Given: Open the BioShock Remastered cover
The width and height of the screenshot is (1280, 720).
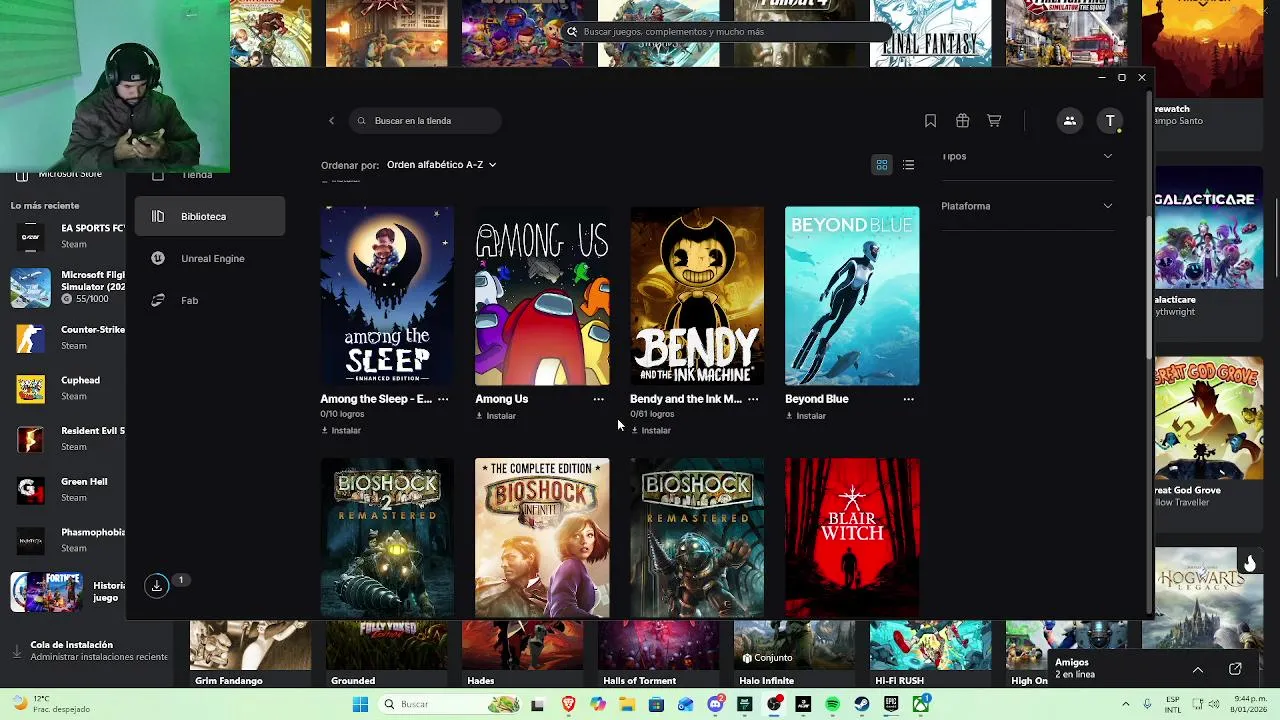Looking at the screenshot, I should pyautogui.click(x=697, y=538).
